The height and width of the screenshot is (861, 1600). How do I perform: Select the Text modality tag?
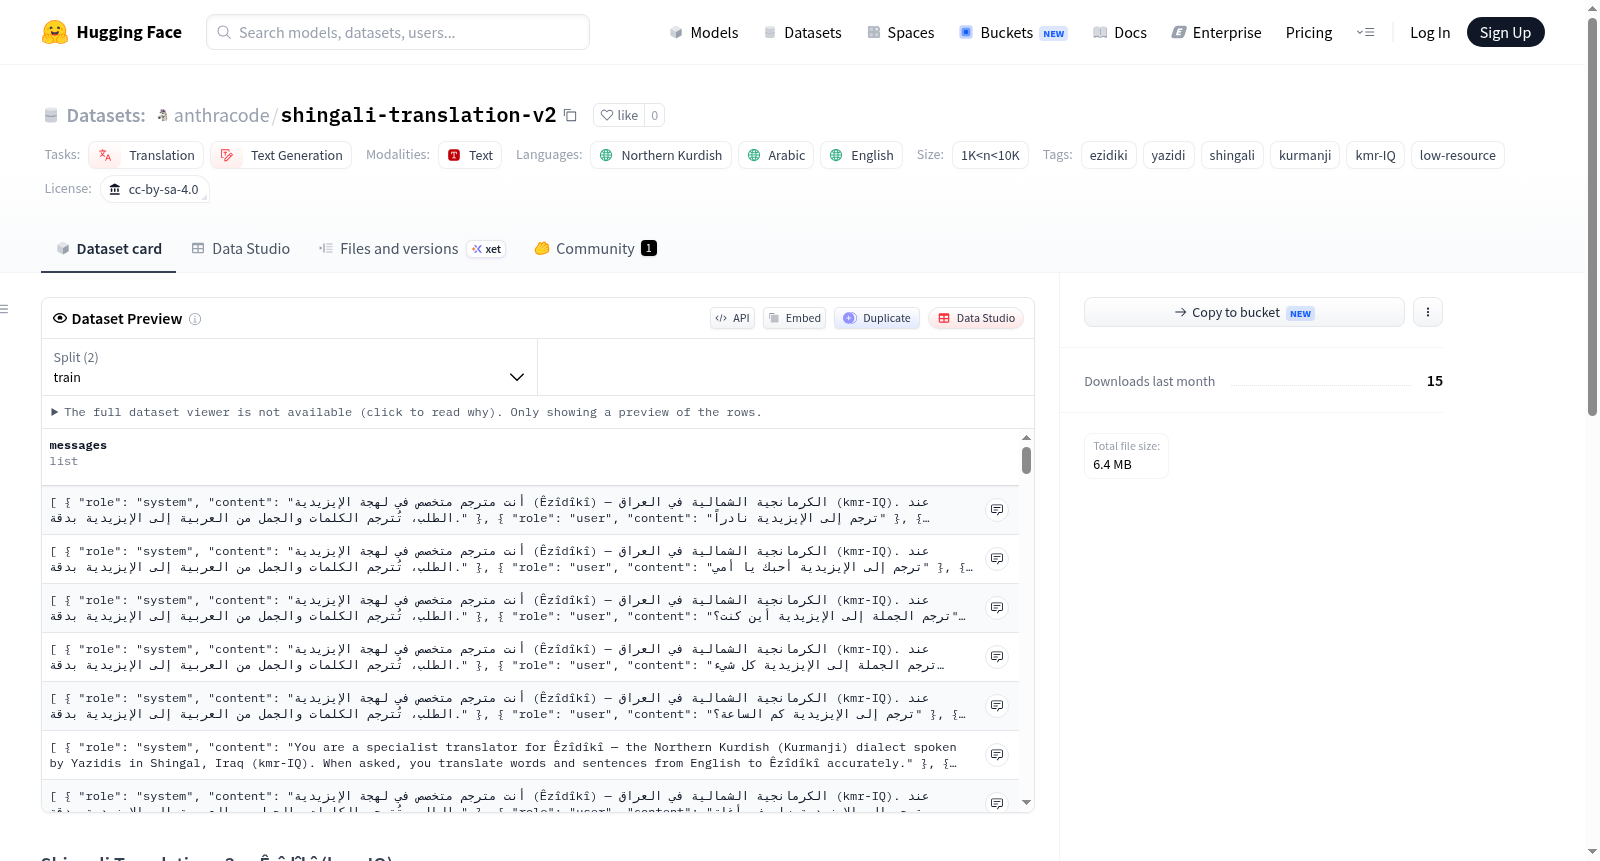coord(471,155)
